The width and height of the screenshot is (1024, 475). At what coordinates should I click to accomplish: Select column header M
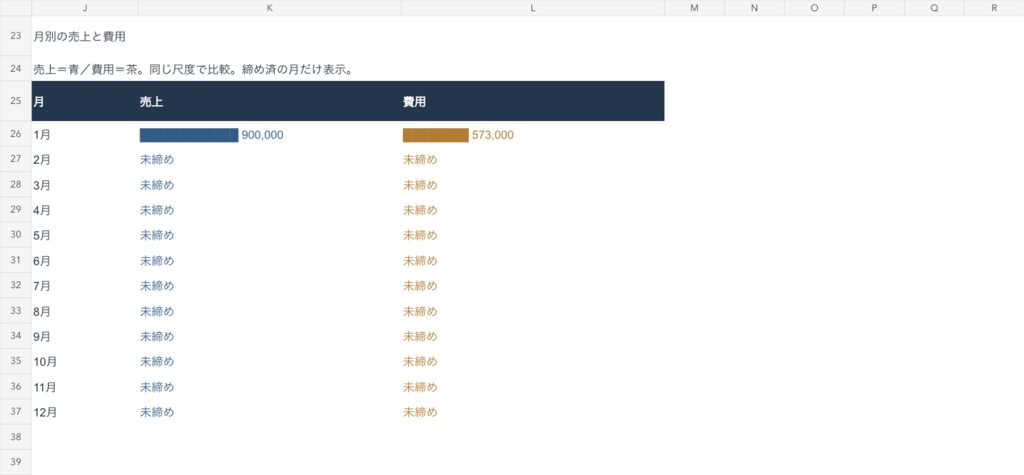(x=694, y=8)
